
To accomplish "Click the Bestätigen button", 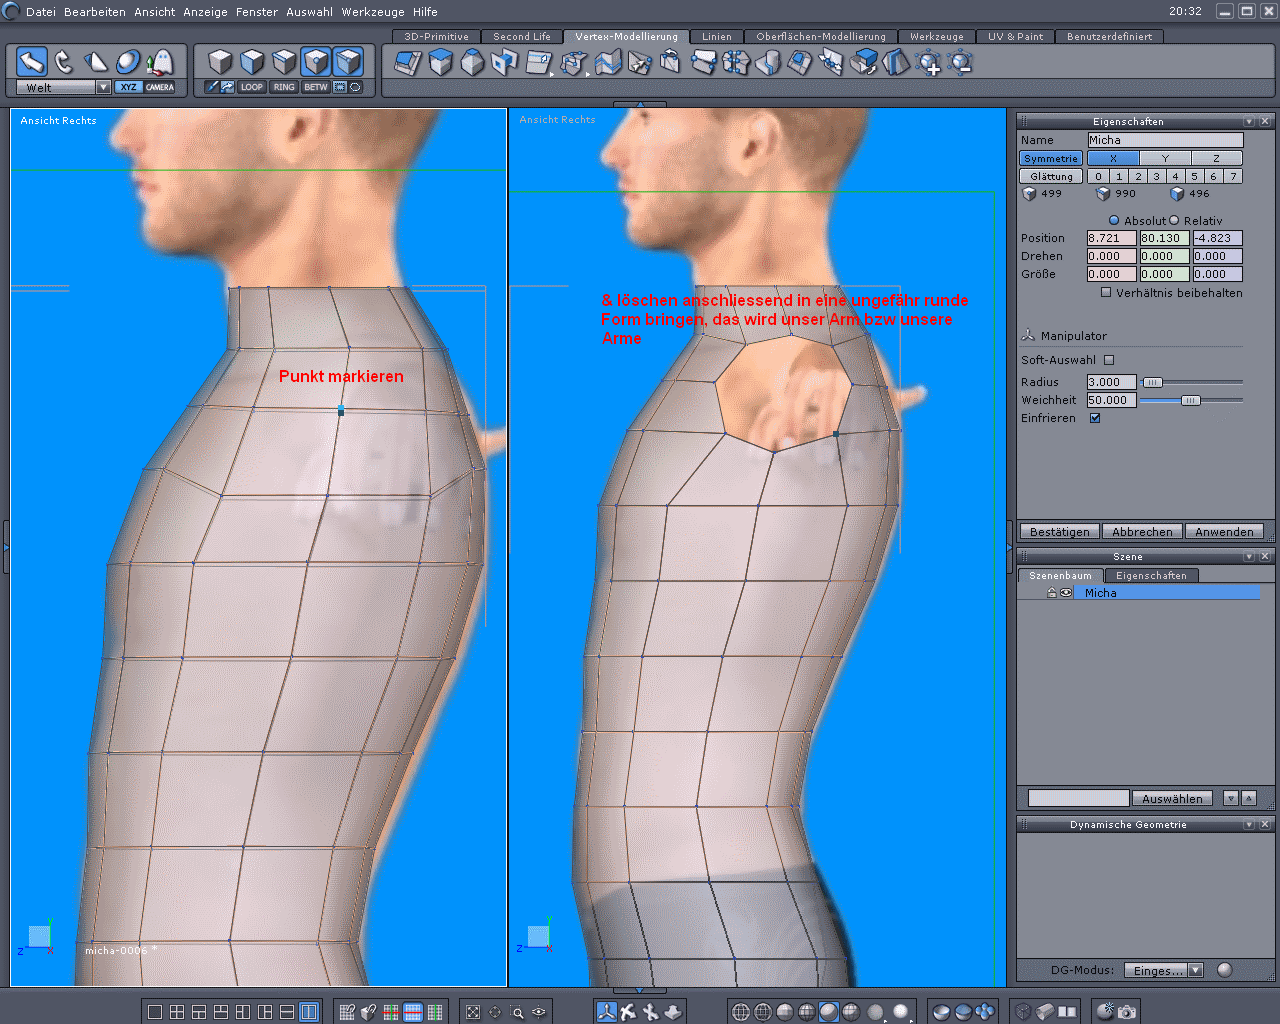I will [1060, 532].
